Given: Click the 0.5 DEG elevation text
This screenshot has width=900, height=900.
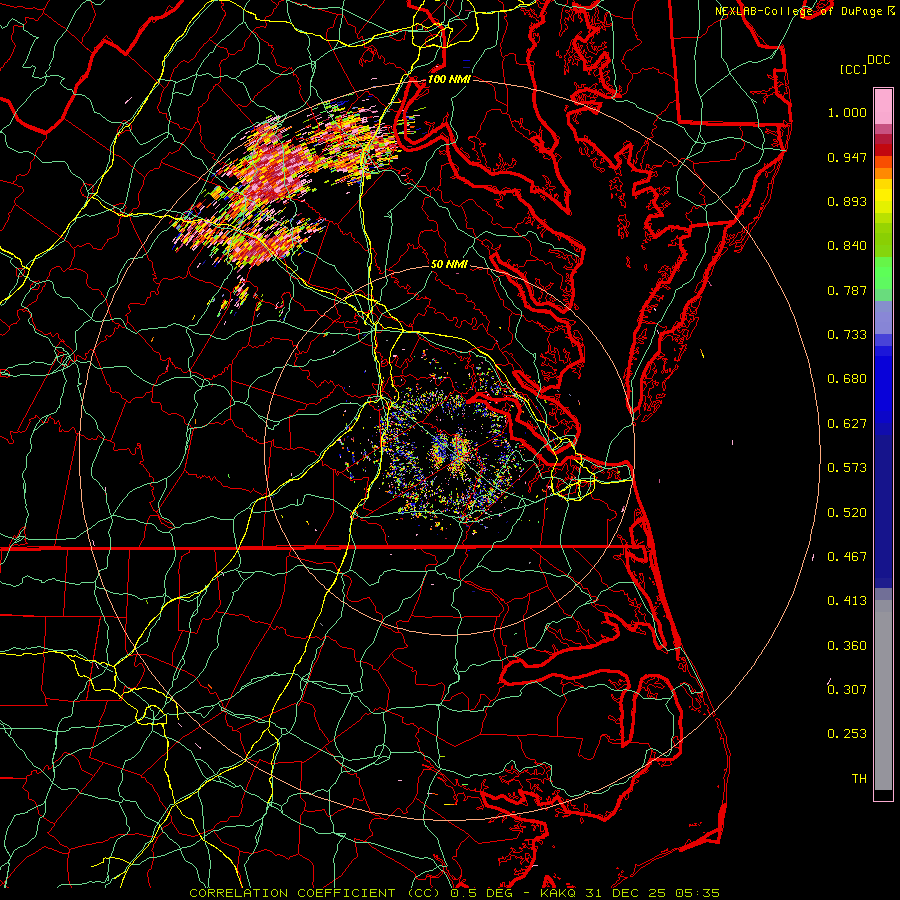Looking at the screenshot, I should pos(481,893).
